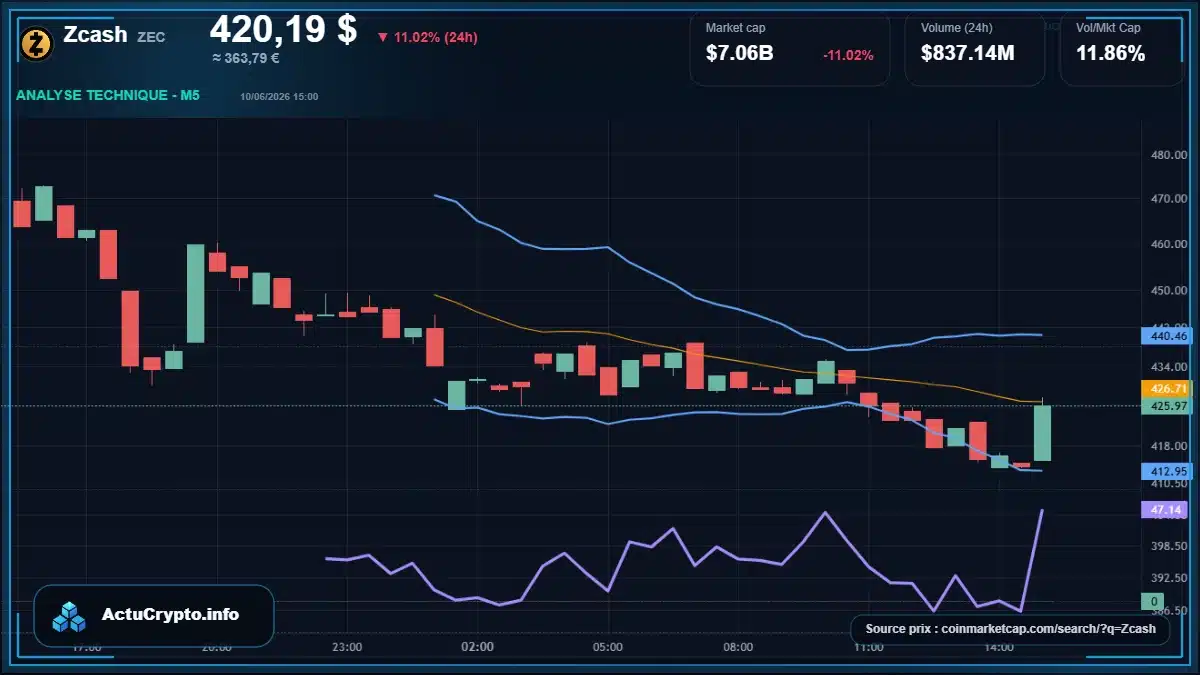Click the 47.14 RSI value tag
The height and width of the screenshot is (675, 1200).
pos(1164,509)
